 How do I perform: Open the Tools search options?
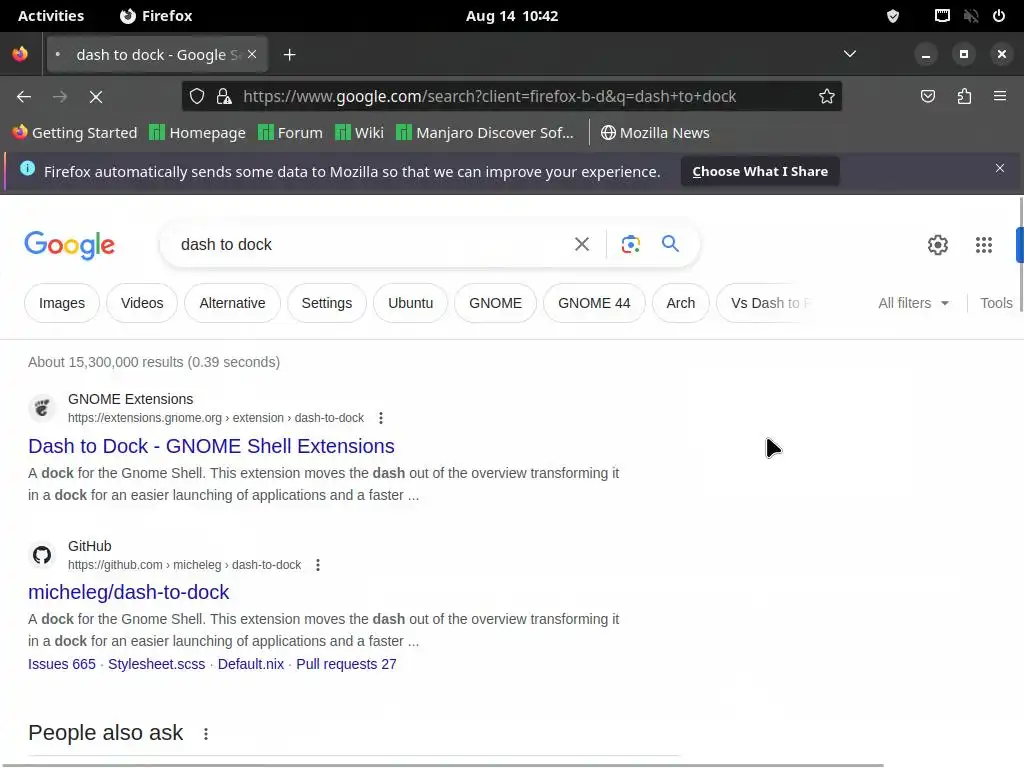tap(996, 303)
